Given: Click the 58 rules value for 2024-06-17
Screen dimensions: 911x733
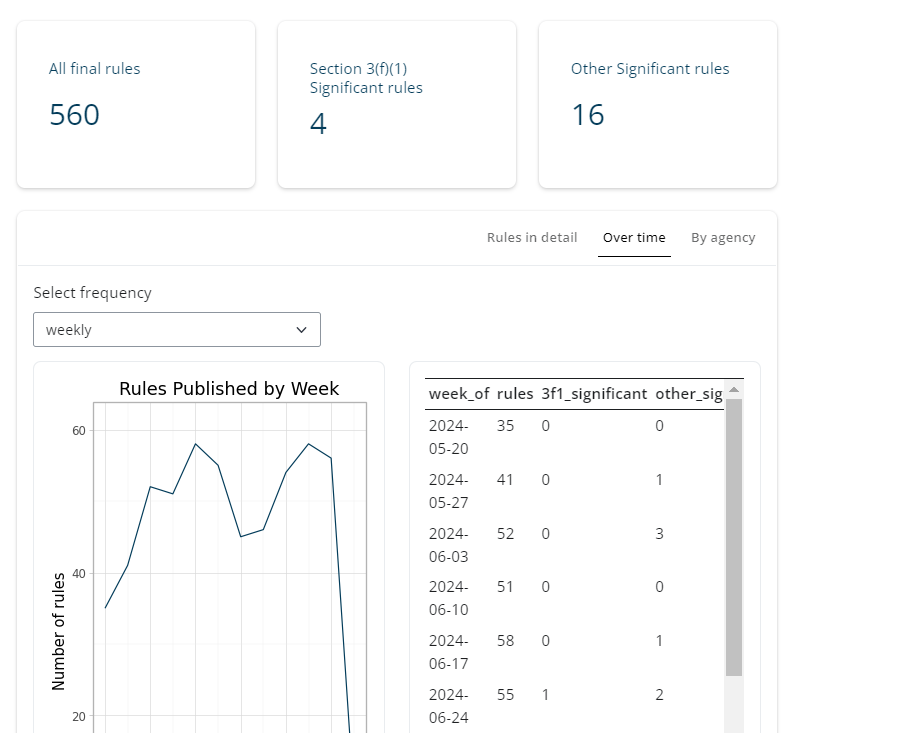Looking at the screenshot, I should [505, 641].
